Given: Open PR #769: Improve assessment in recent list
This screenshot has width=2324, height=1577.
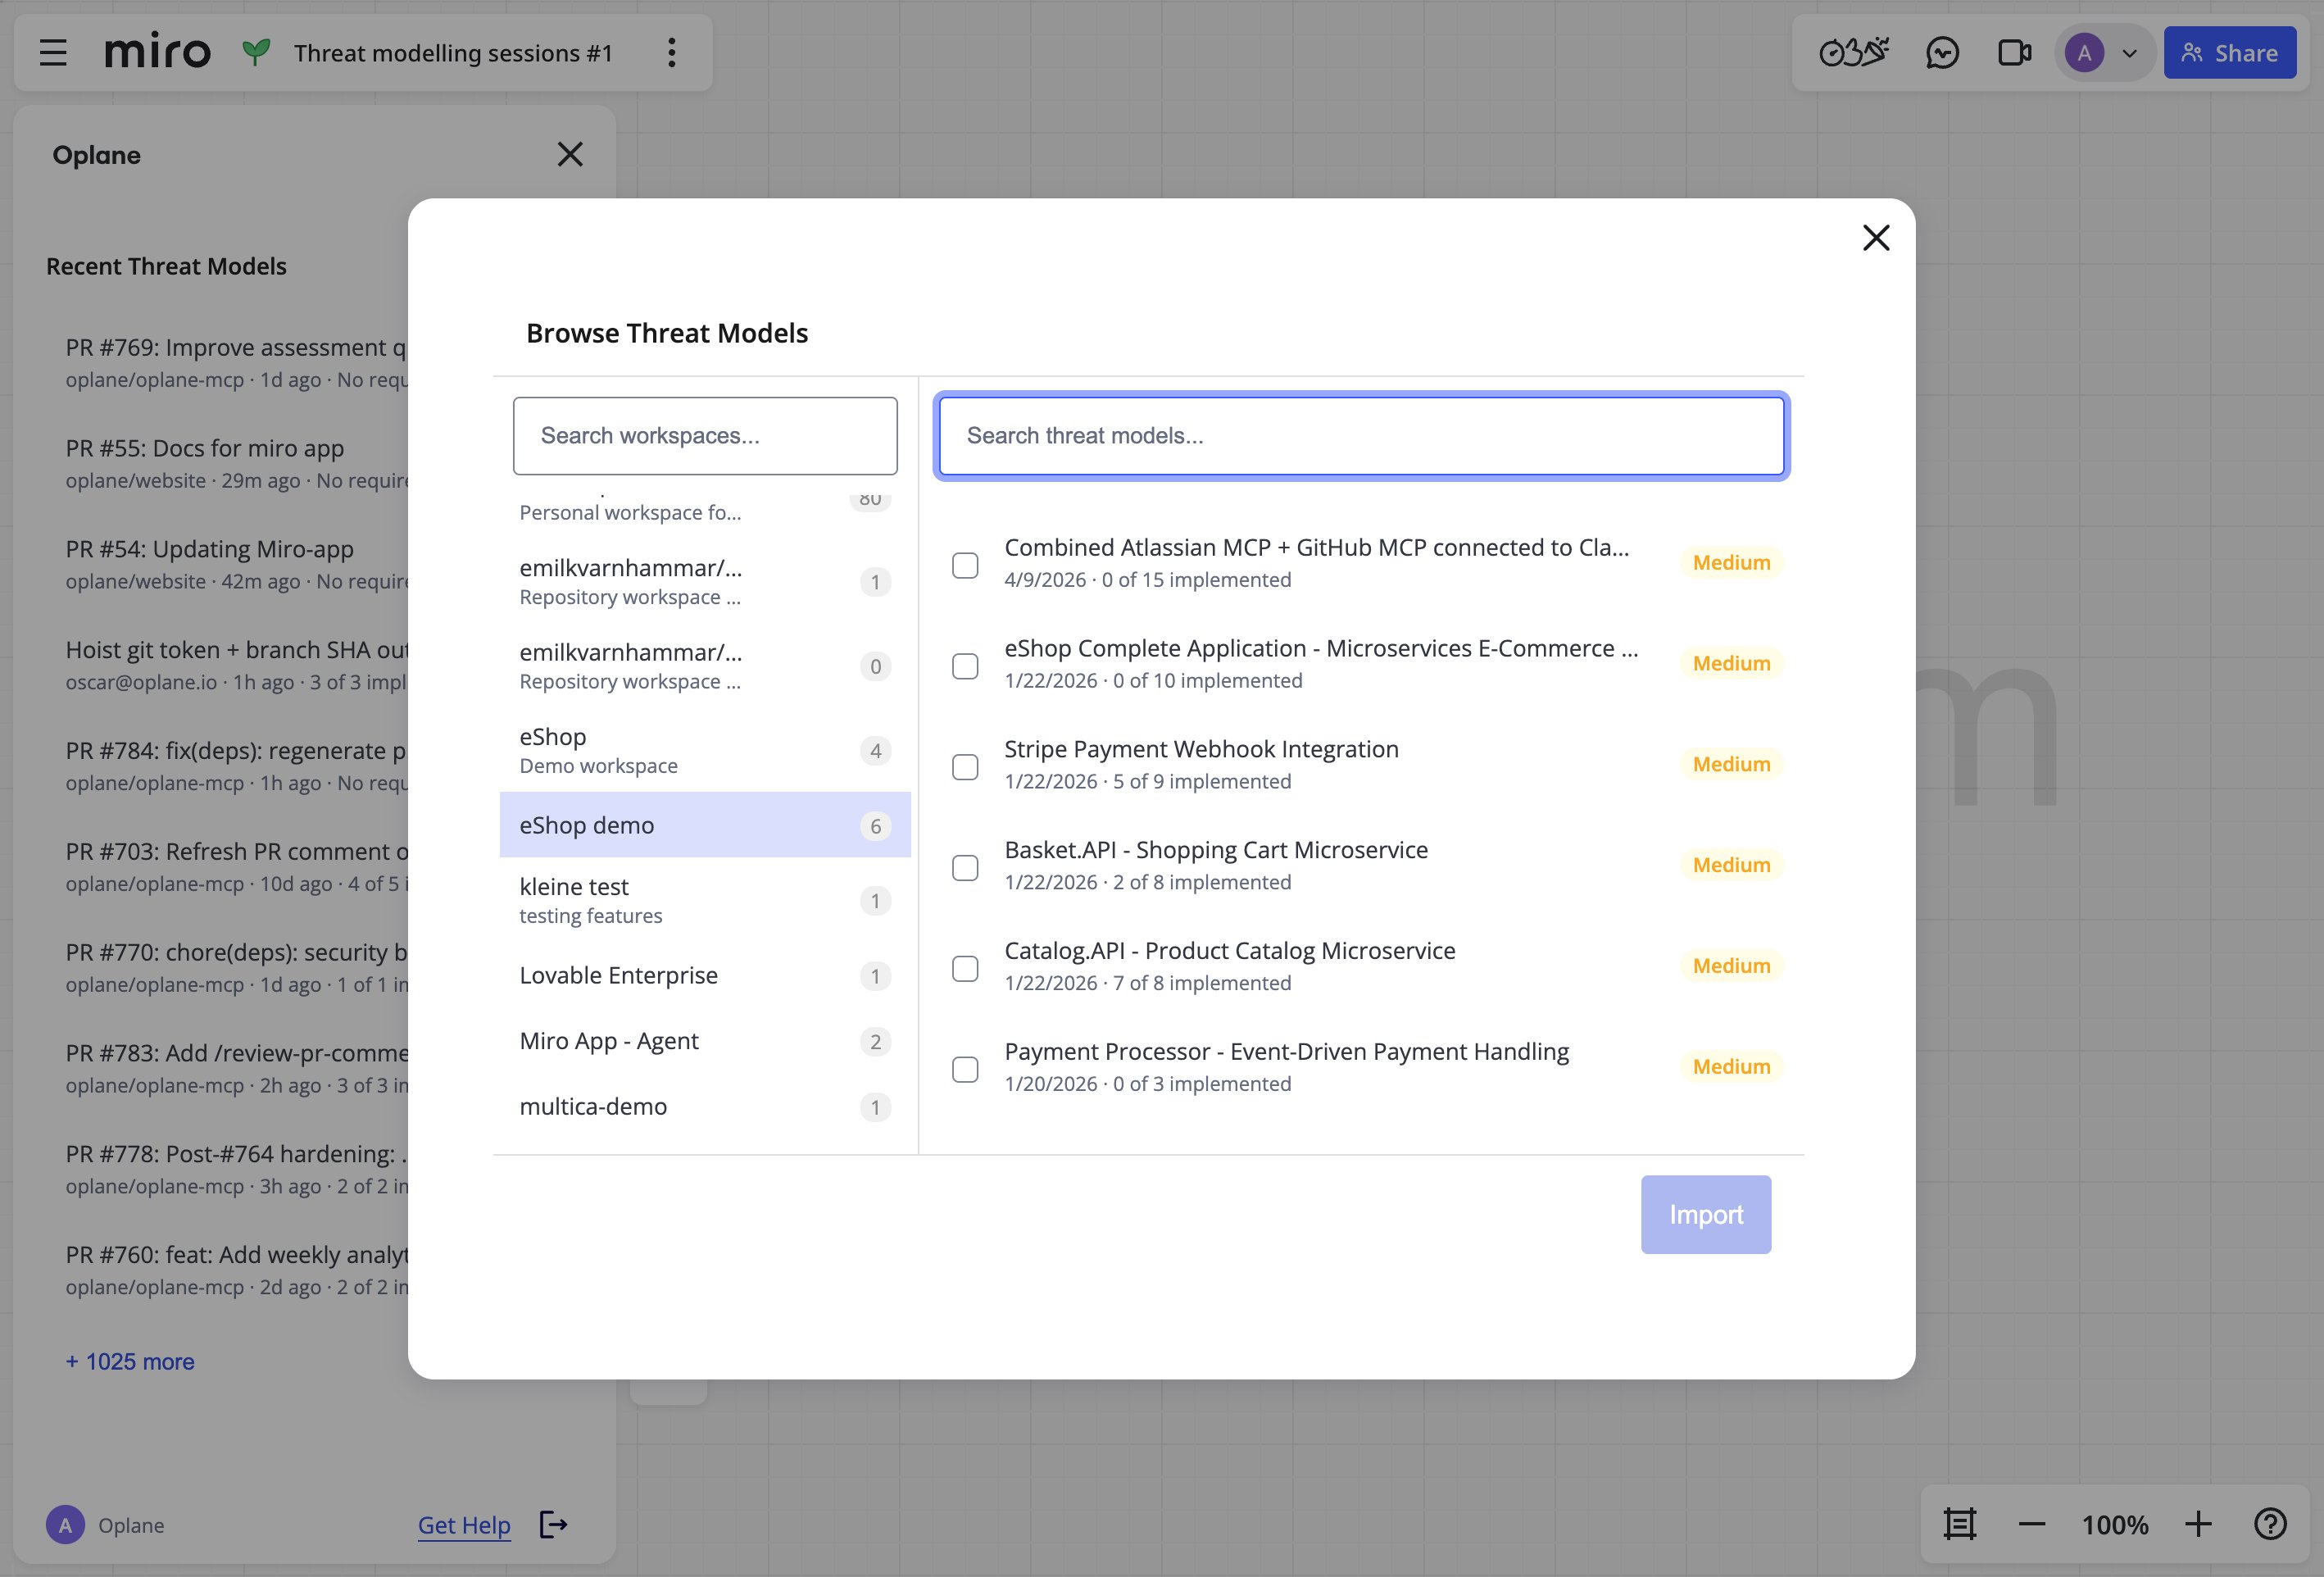Looking at the screenshot, I should [236, 362].
